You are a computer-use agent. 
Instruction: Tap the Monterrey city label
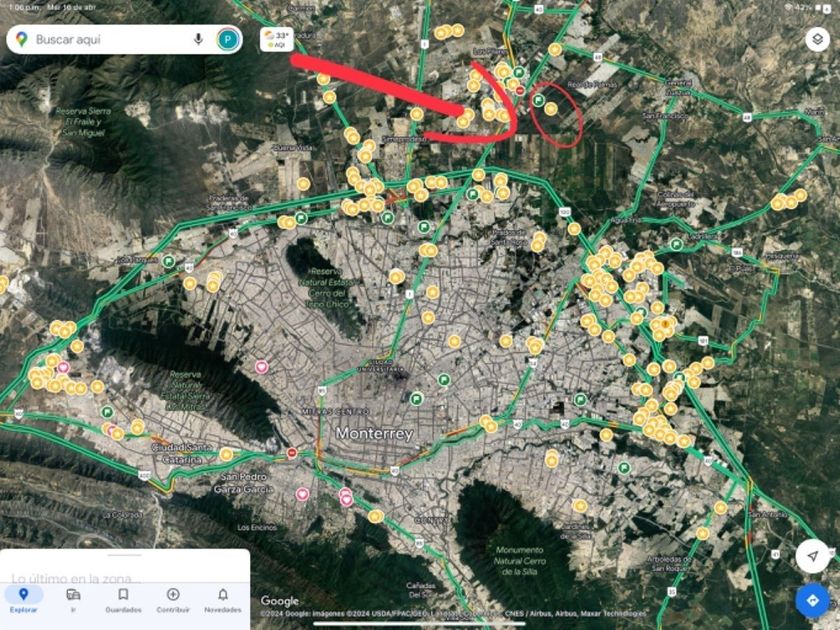pos(374,433)
